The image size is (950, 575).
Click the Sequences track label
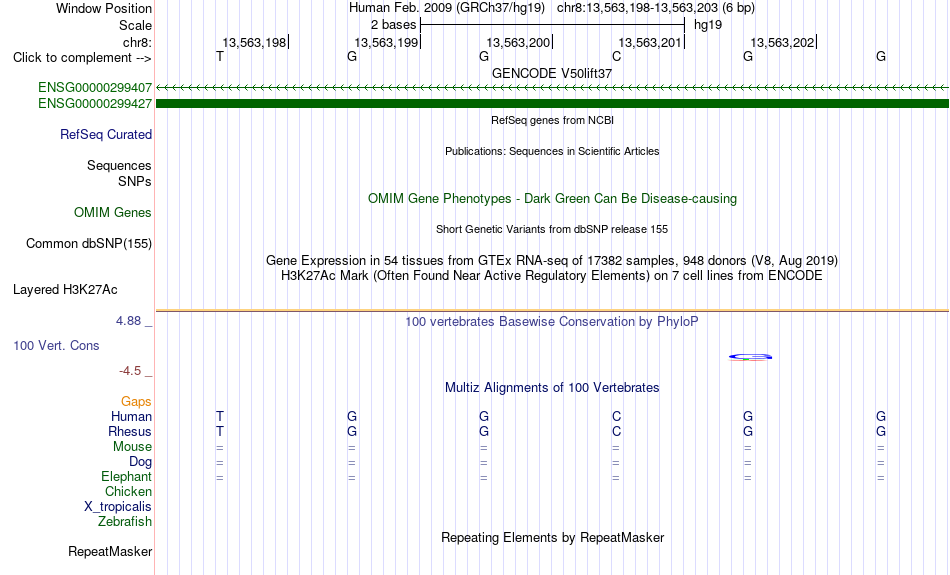[x=119, y=165]
